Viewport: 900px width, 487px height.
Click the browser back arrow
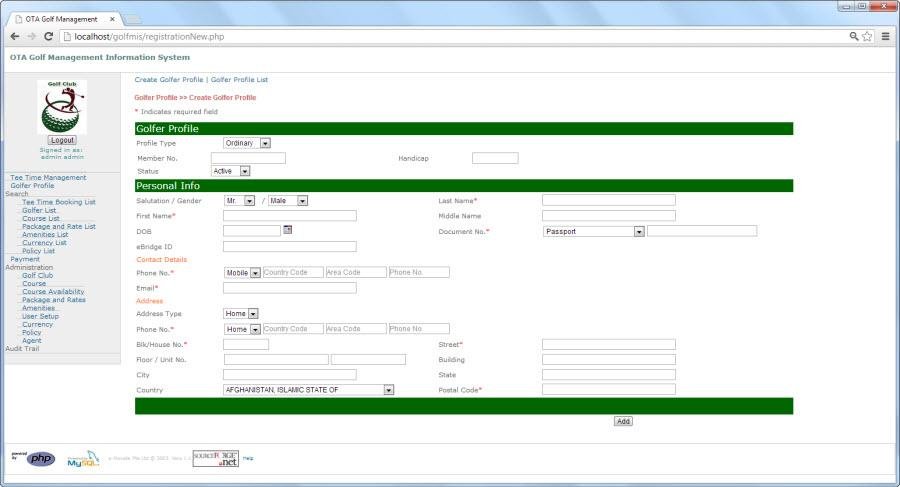tap(15, 36)
